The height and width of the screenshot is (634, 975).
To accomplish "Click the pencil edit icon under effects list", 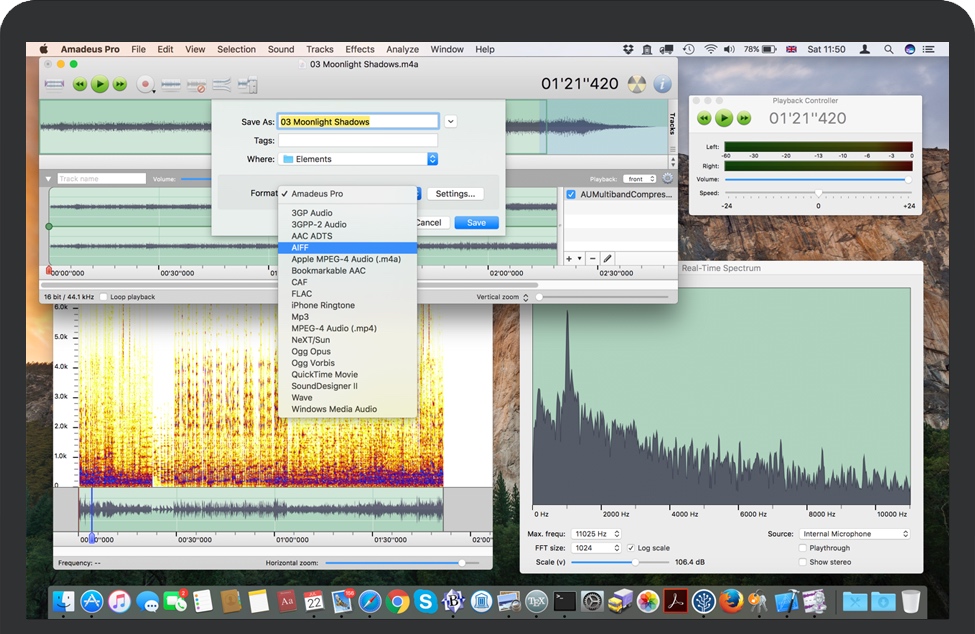I will [x=607, y=258].
